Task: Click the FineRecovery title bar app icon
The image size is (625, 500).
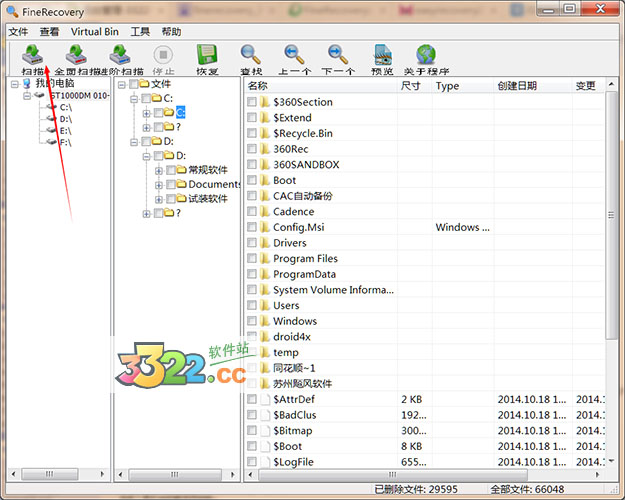Action: [x=13, y=12]
